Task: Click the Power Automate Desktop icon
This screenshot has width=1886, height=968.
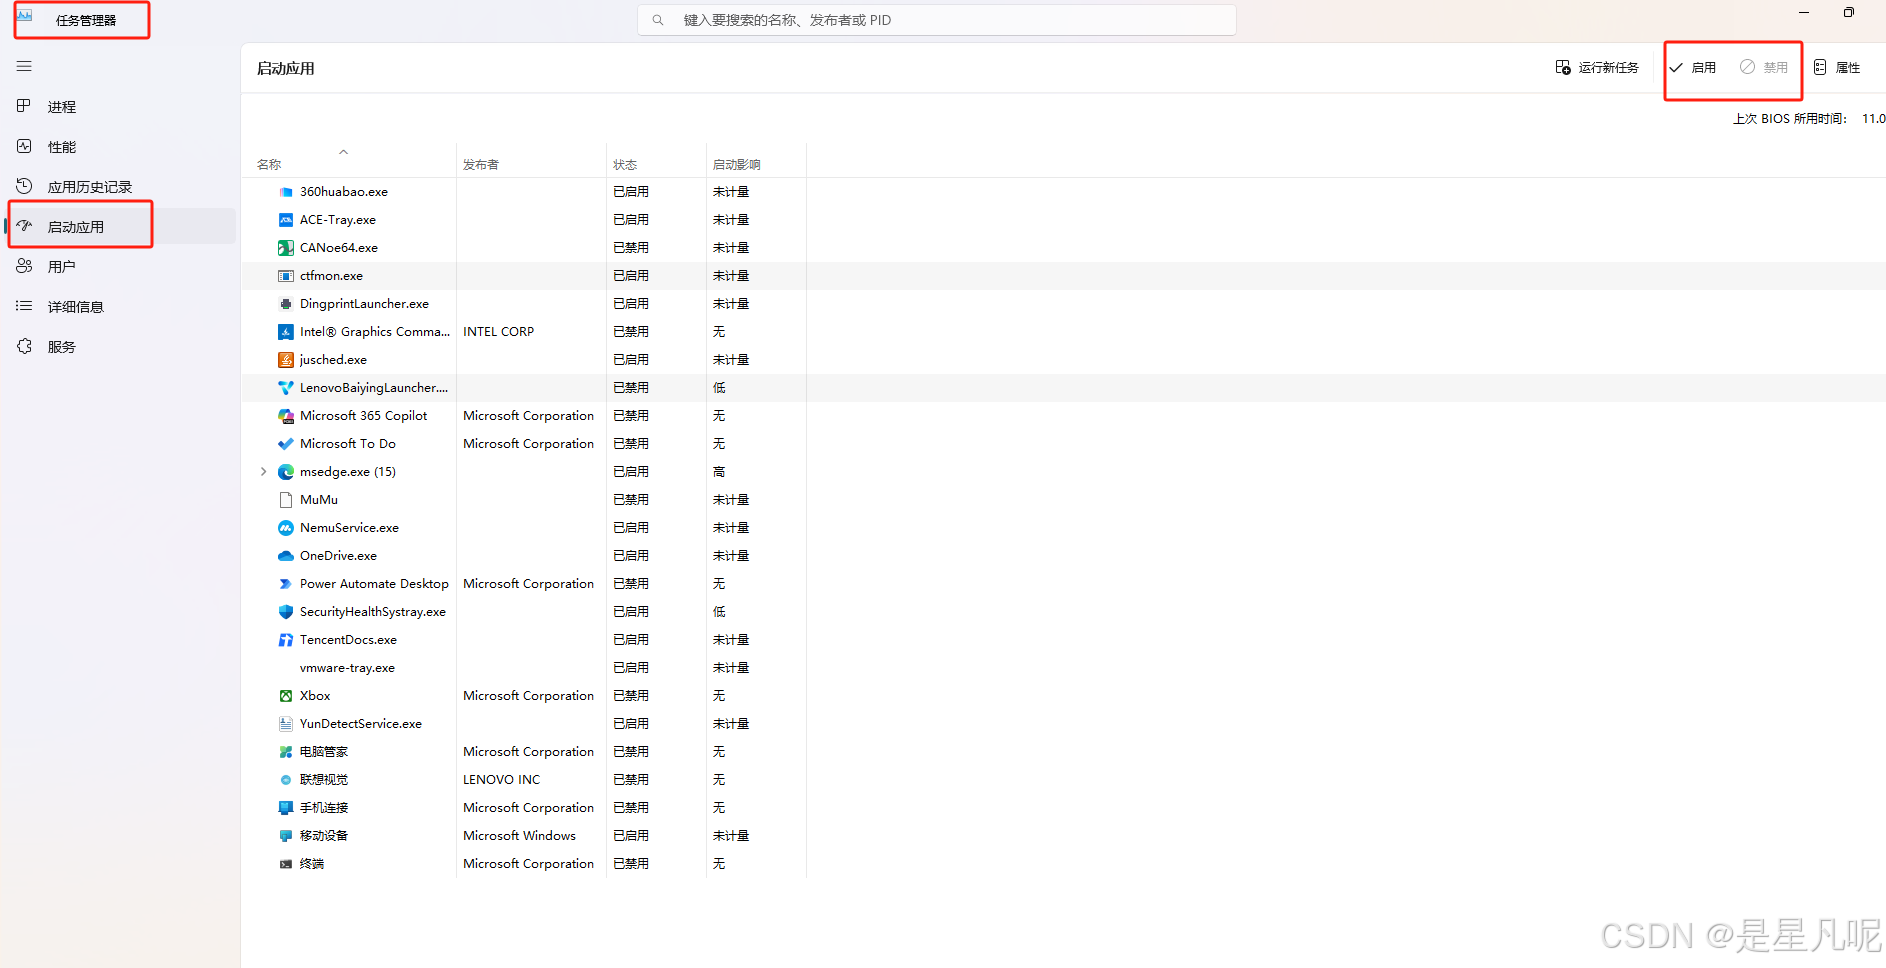Action: (x=286, y=584)
